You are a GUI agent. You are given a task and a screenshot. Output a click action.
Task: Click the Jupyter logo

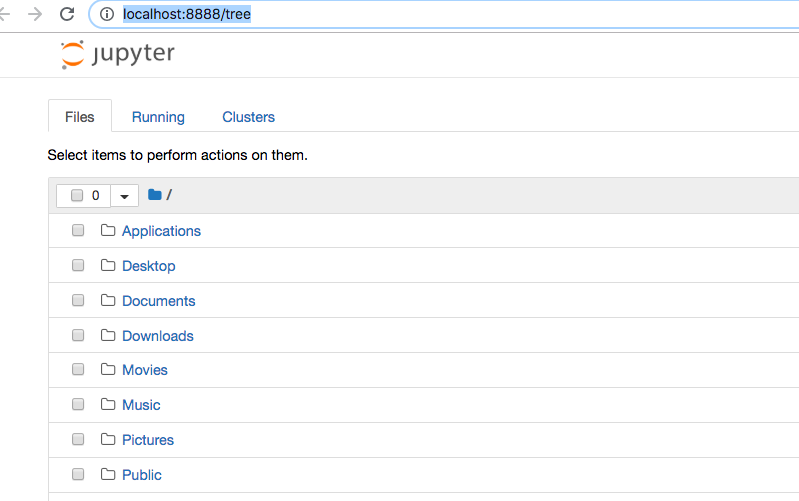[x=118, y=54]
